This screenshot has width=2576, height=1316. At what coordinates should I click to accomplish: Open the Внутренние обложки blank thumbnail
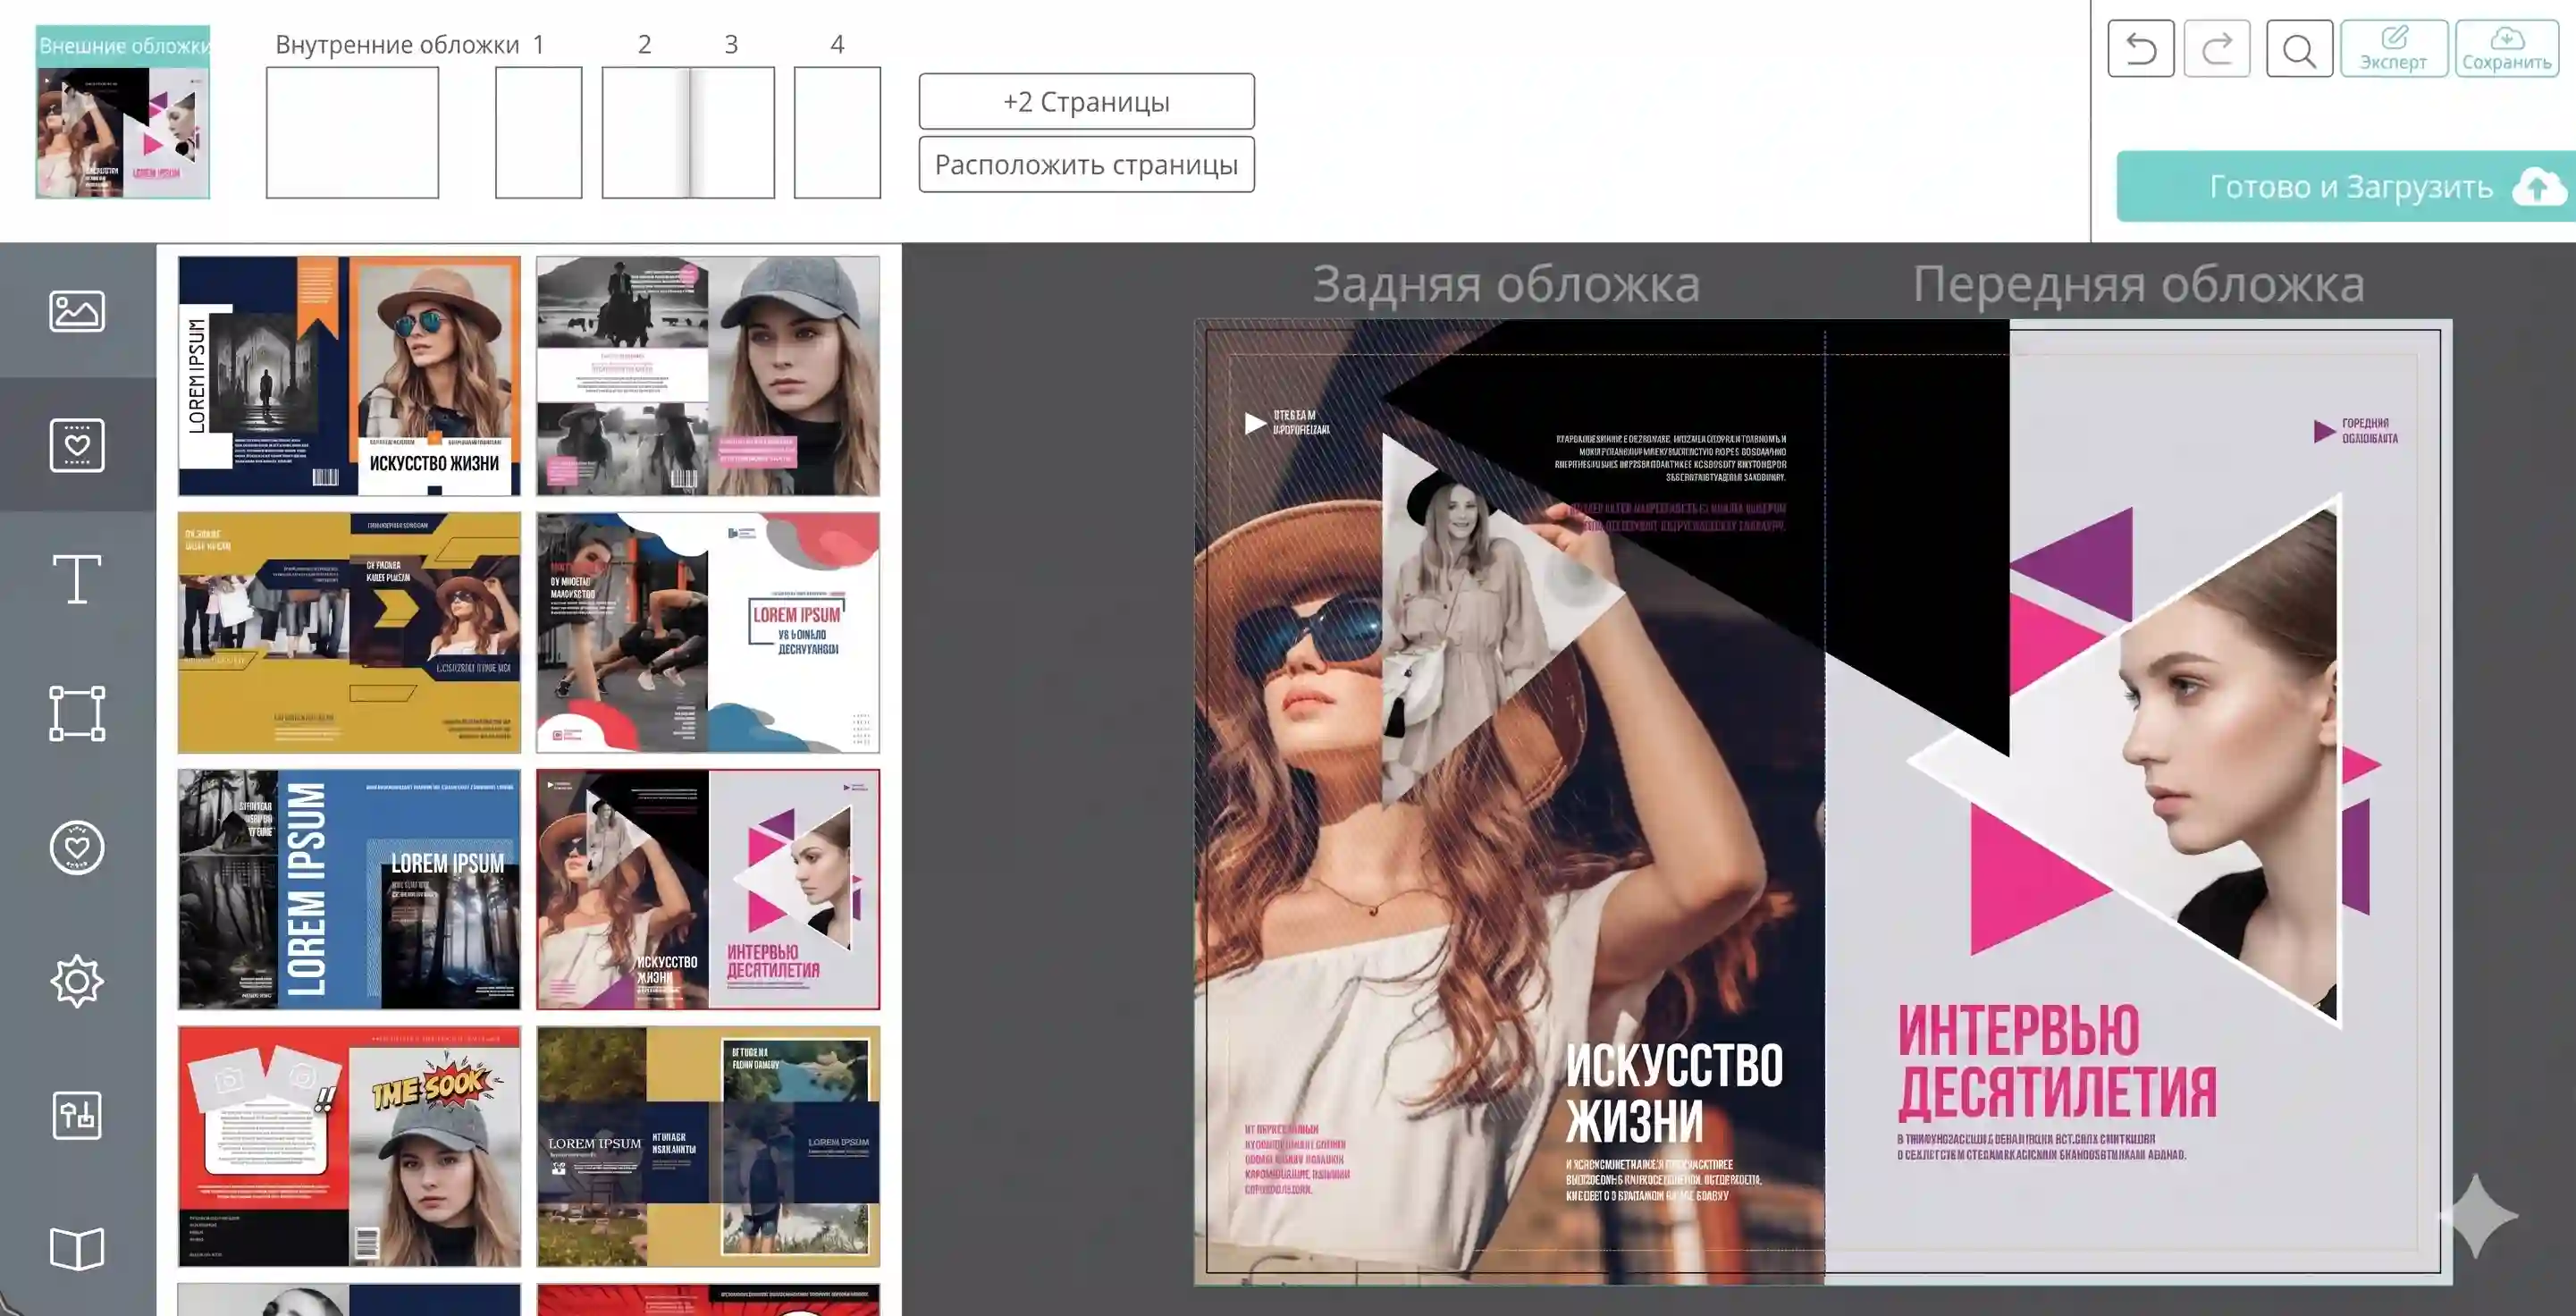[x=352, y=133]
